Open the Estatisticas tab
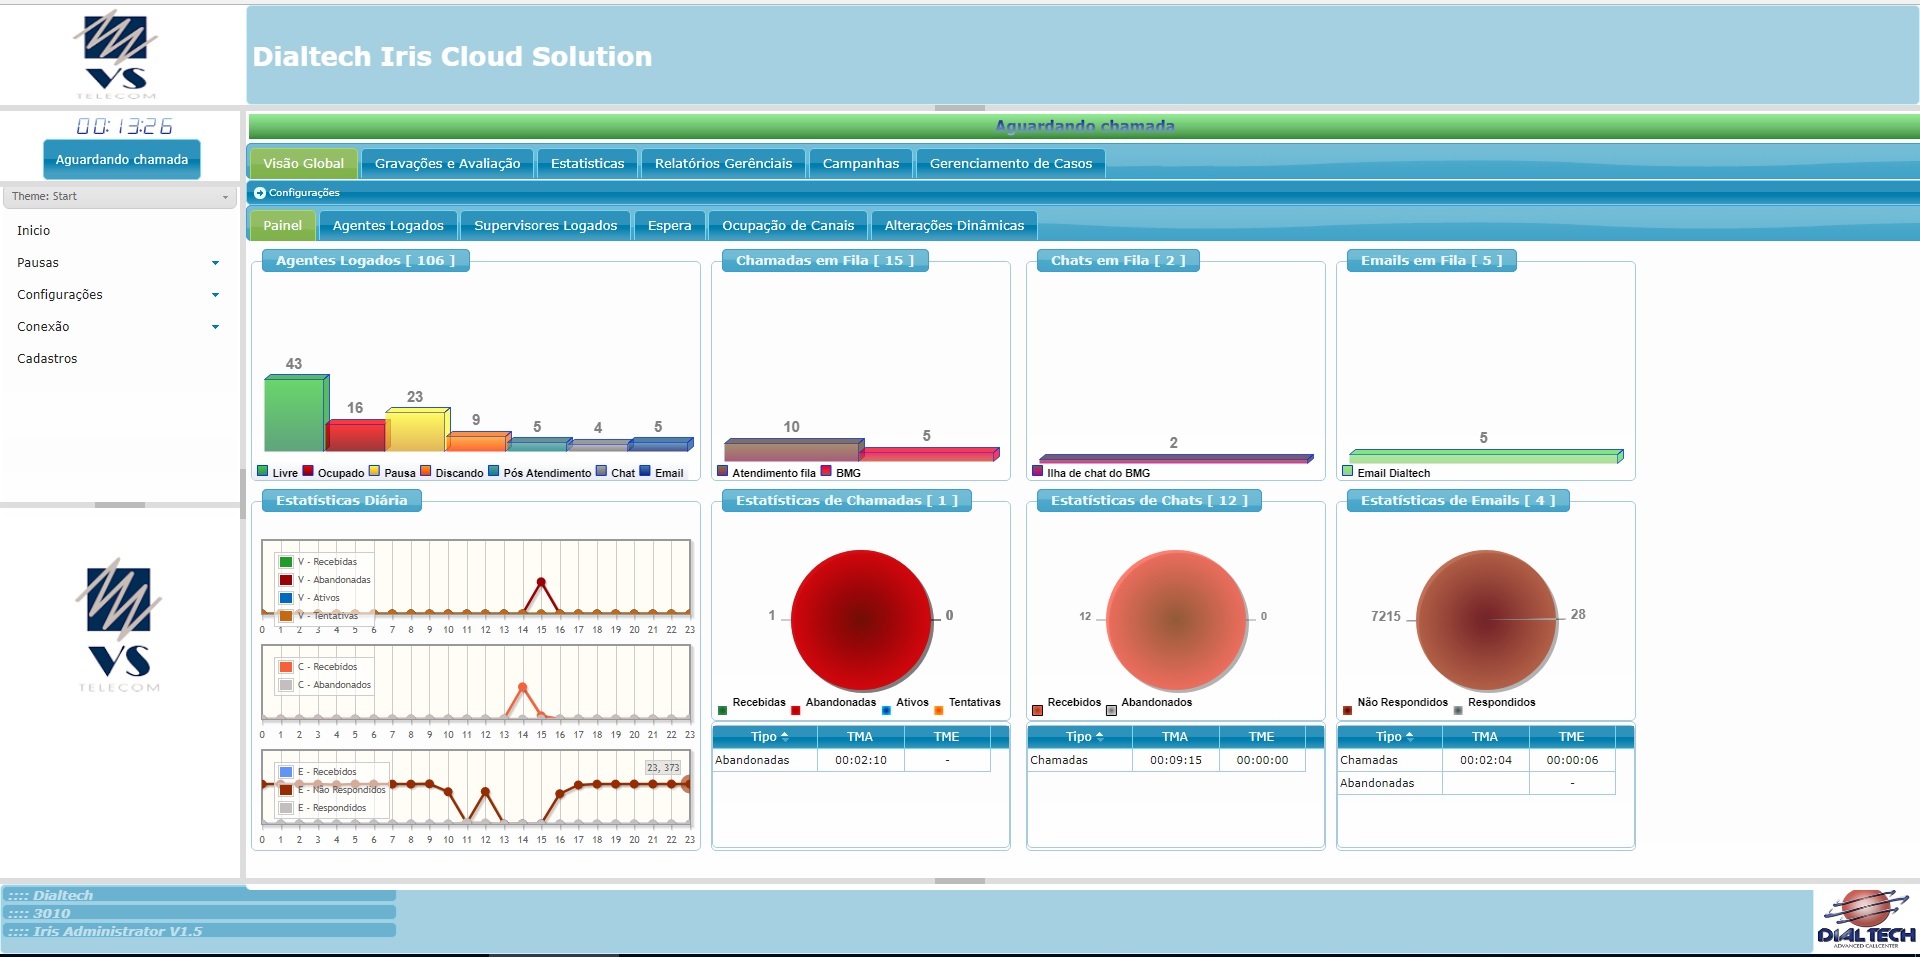The image size is (1920, 957). coord(587,163)
